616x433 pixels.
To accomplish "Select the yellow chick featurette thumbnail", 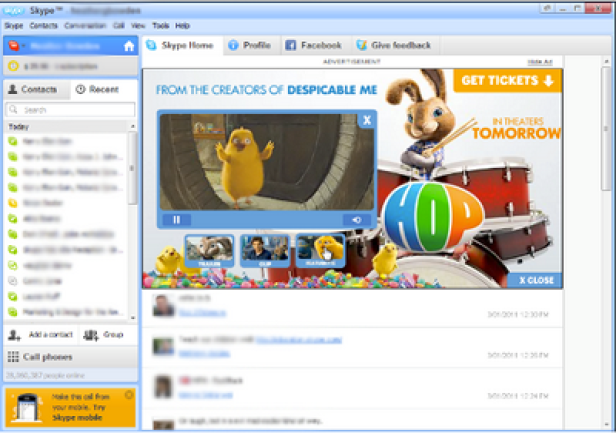I will pos(321,251).
